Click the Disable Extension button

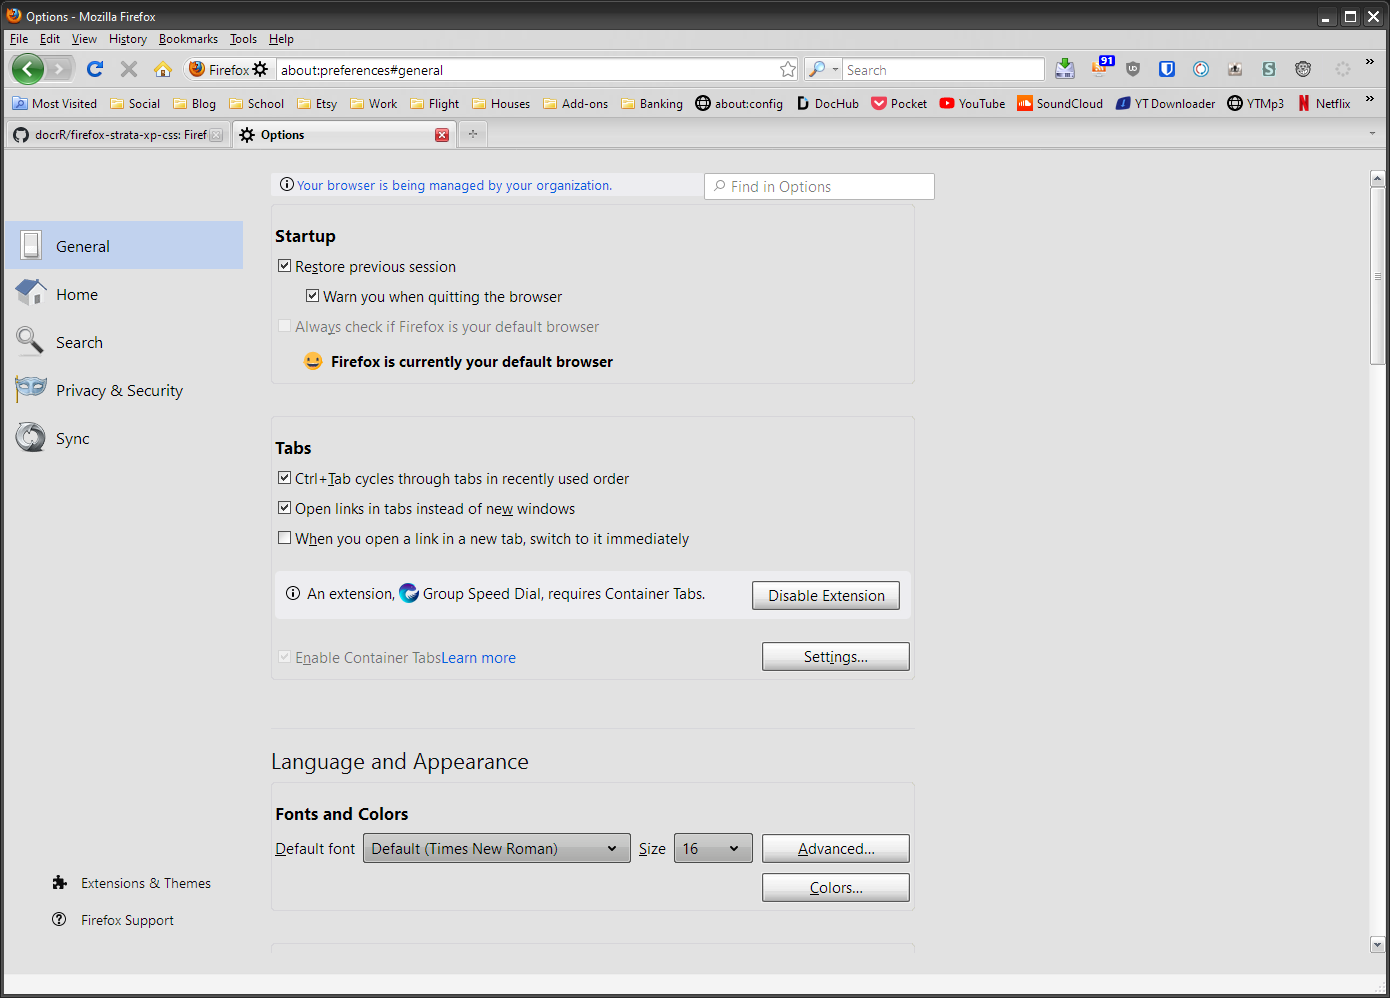(x=825, y=595)
